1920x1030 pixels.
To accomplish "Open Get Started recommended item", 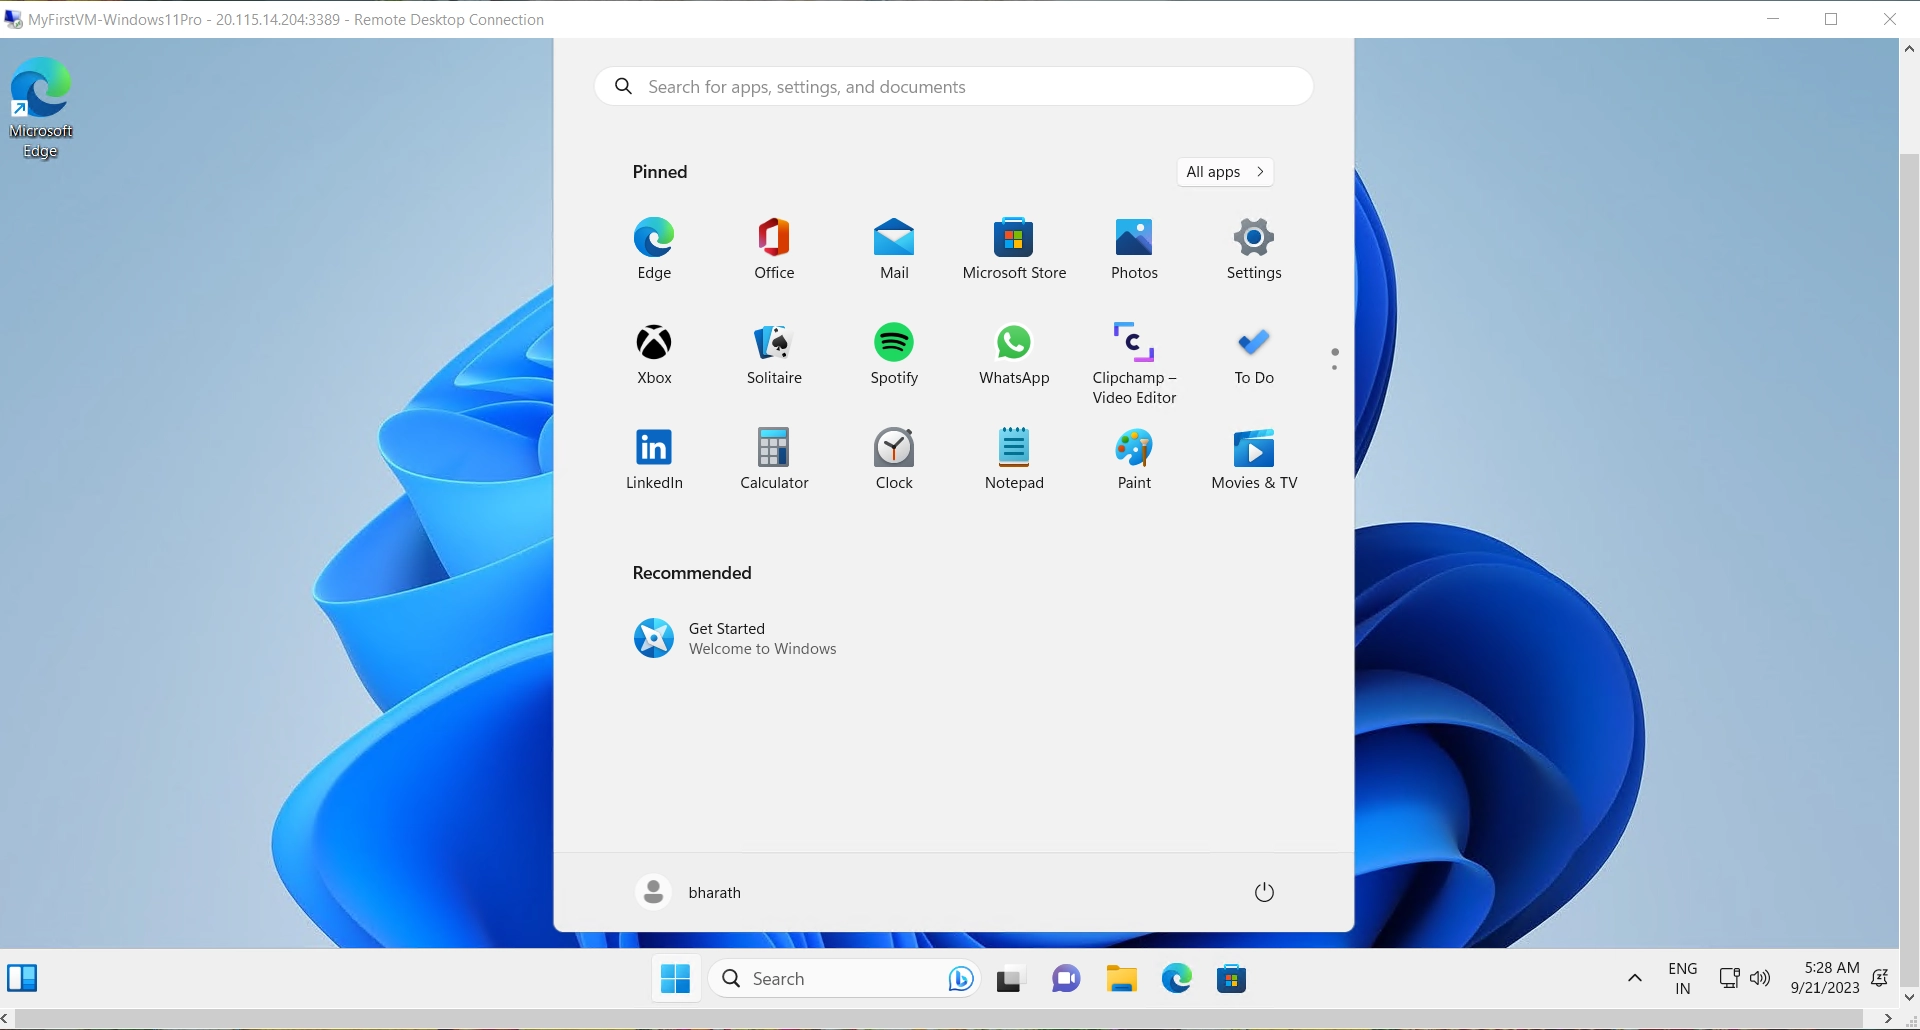I will [735, 638].
